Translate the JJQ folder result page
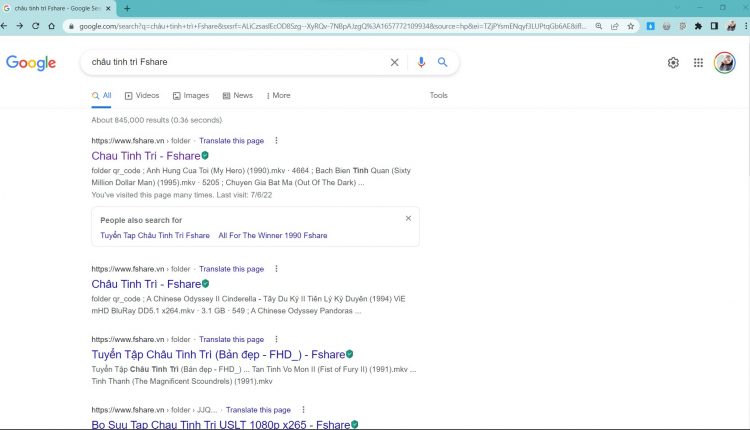 pyautogui.click(x=258, y=410)
